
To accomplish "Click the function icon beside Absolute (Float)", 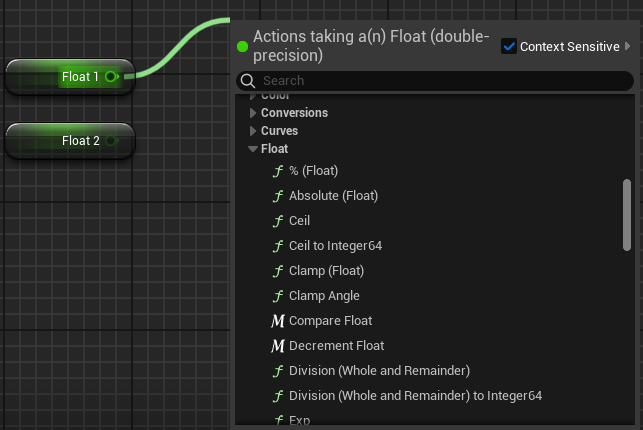I will (x=278, y=196).
